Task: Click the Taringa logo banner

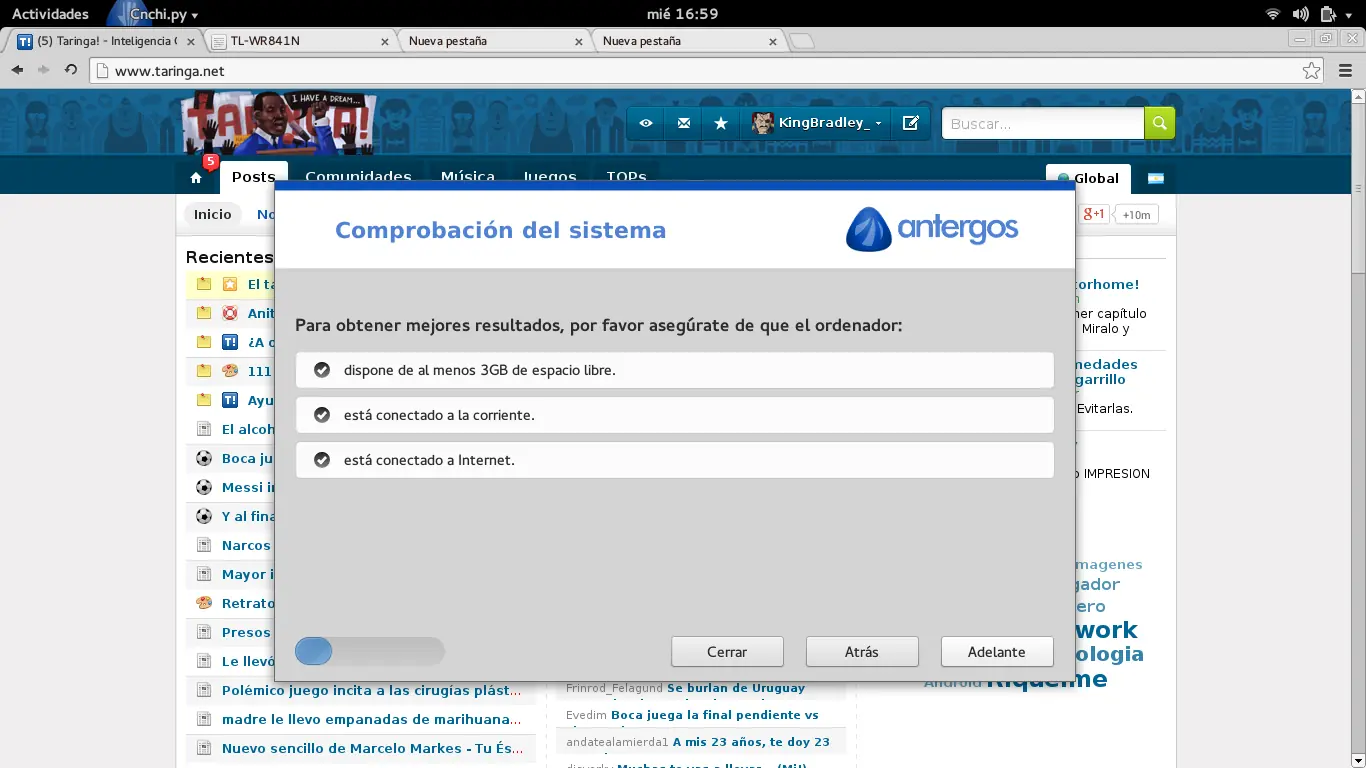Action: 279,124
